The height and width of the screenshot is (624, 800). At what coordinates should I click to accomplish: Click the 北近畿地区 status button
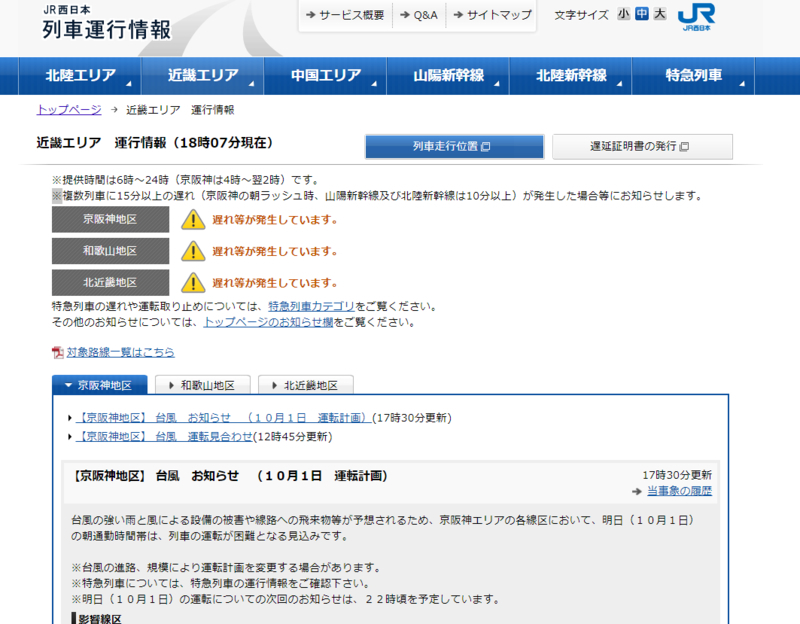pyautogui.click(x=110, y=283)
